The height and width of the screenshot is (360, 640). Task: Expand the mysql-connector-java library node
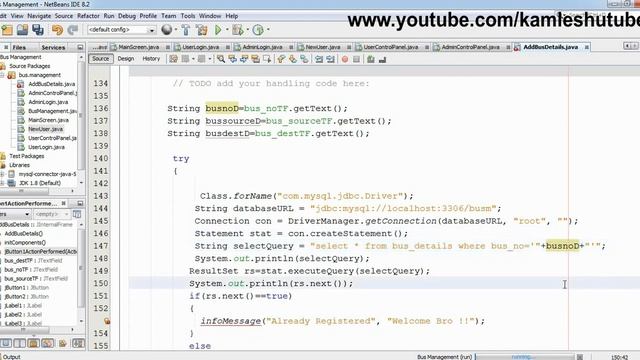2,174
